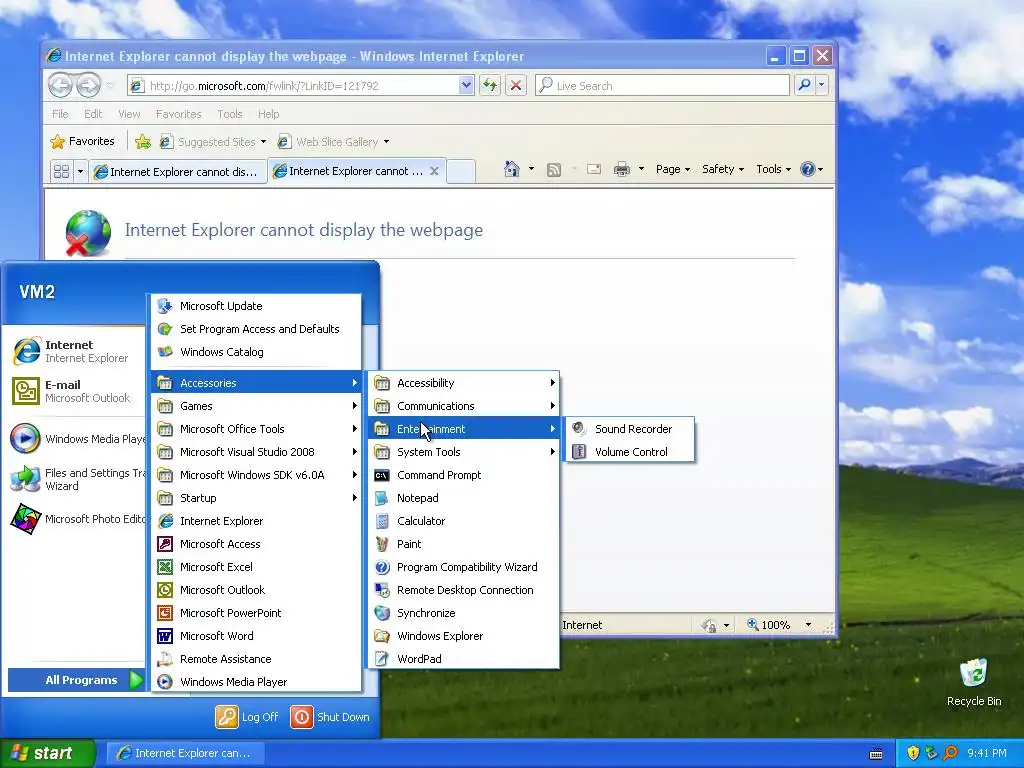The height and width of the screenshot is (768, 1024).
Task: Click the IE Refresh button
Action: (x=490, y=86)
